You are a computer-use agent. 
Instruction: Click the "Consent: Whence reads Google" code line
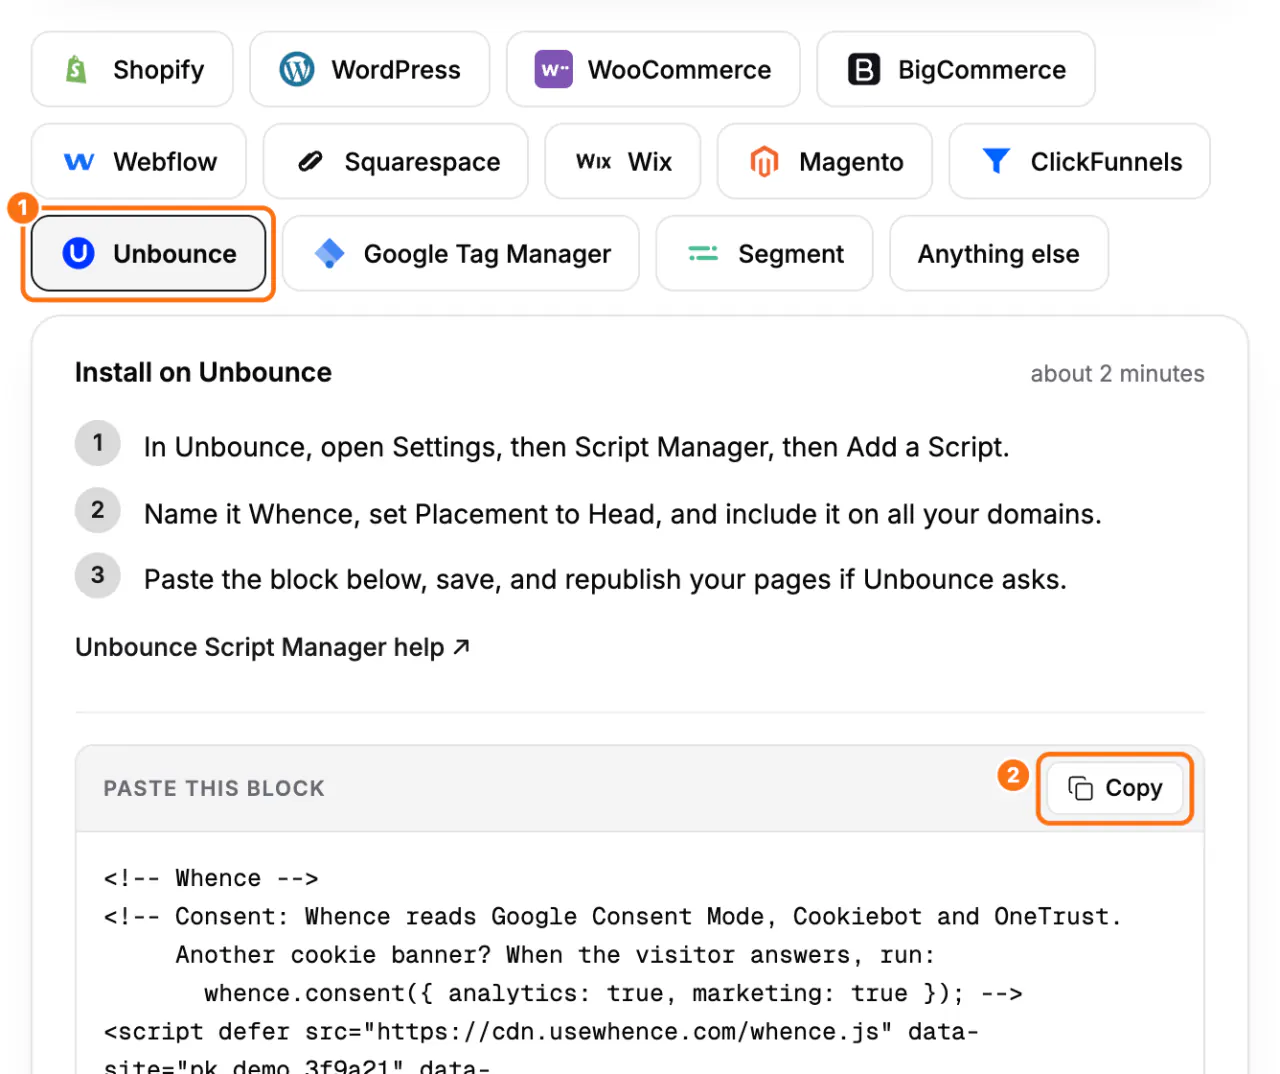[x=612, y=916]
